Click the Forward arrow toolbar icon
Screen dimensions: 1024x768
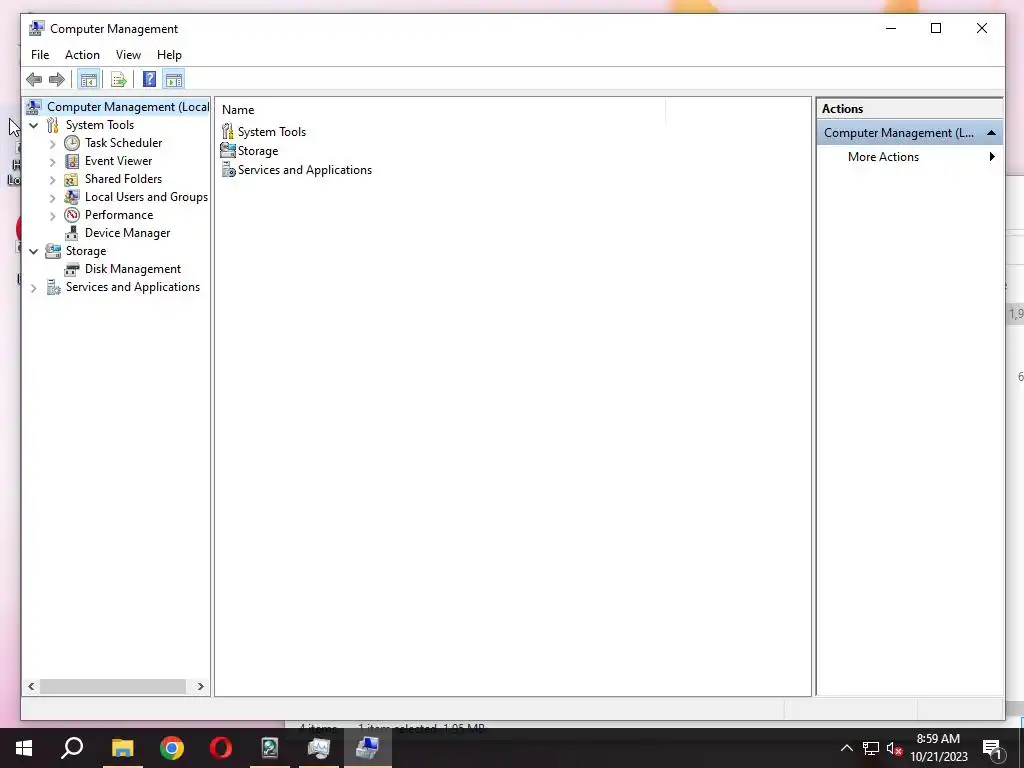pos(57,80)
